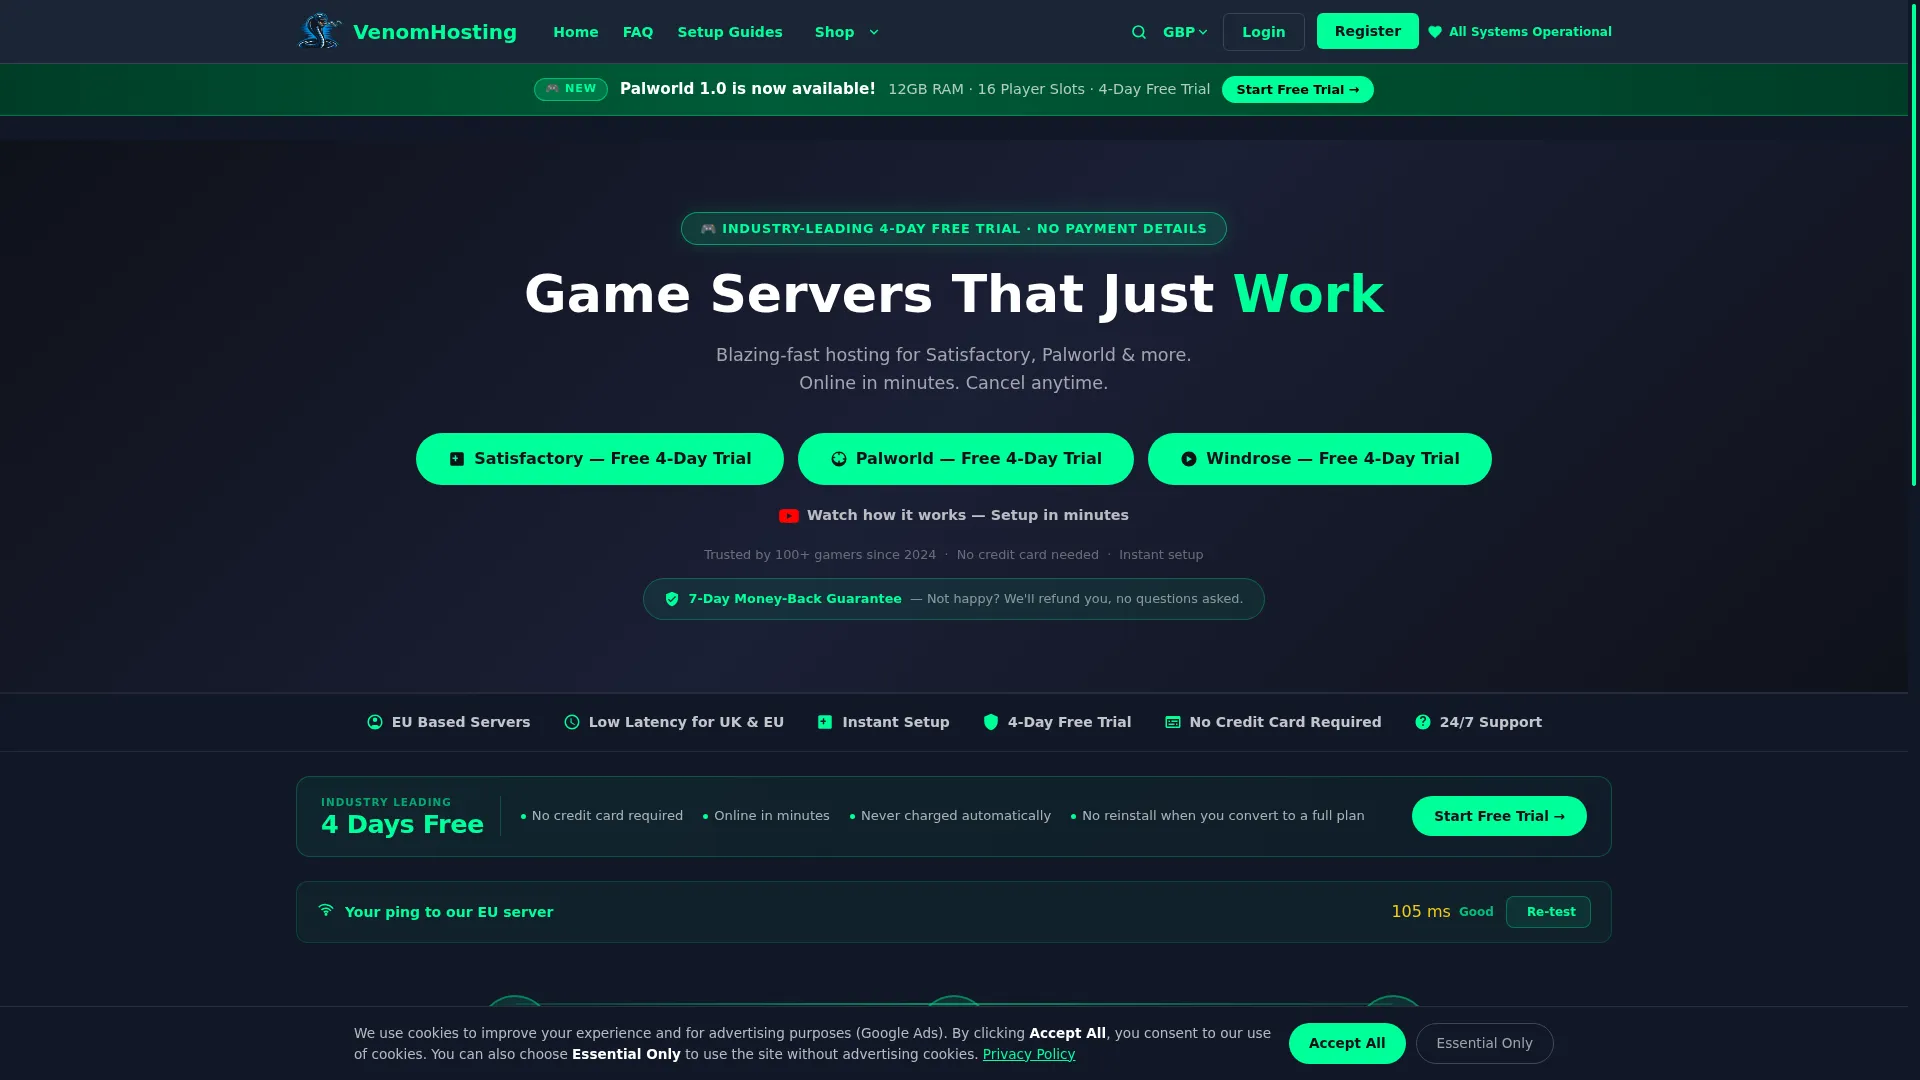Expand the Shop menu chevron
Viewport: 1920px width, 1080px height.
tap(874, 32)
